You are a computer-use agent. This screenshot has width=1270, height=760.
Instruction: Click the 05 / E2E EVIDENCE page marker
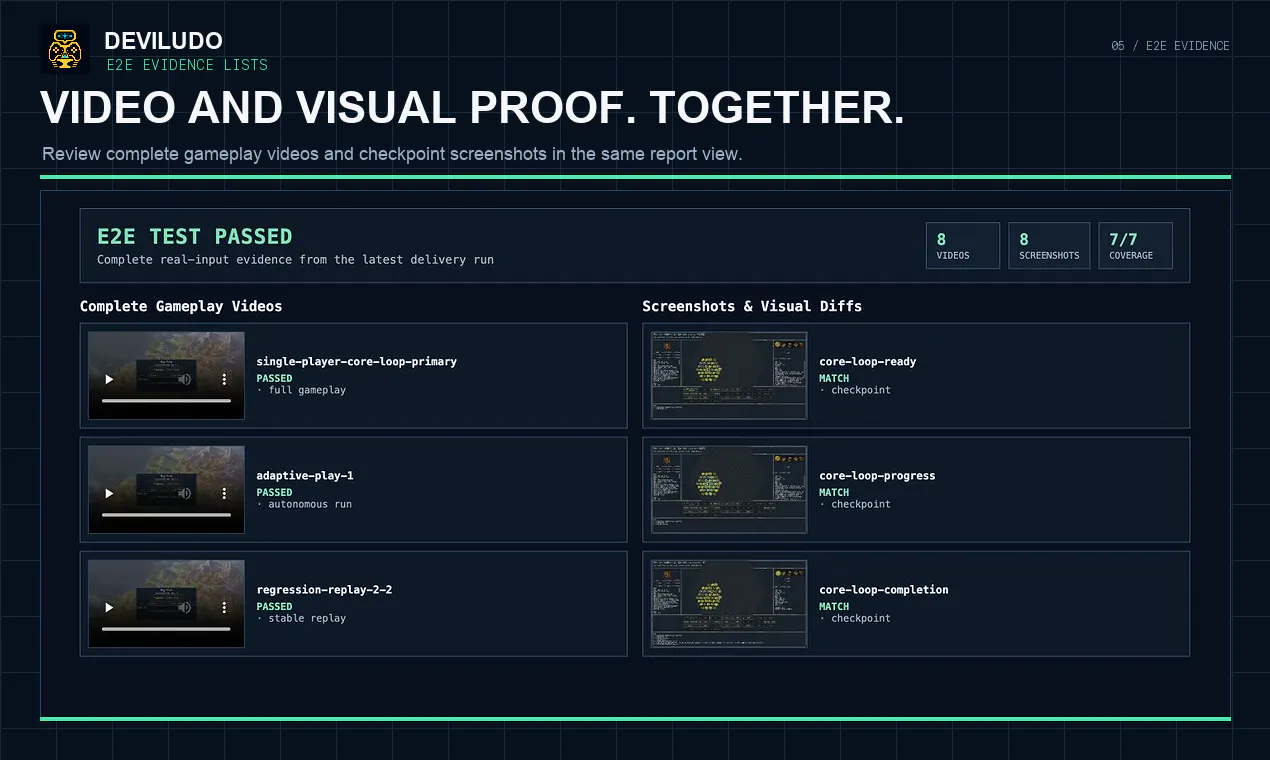pyautogui.click(x=1170, y=46)
